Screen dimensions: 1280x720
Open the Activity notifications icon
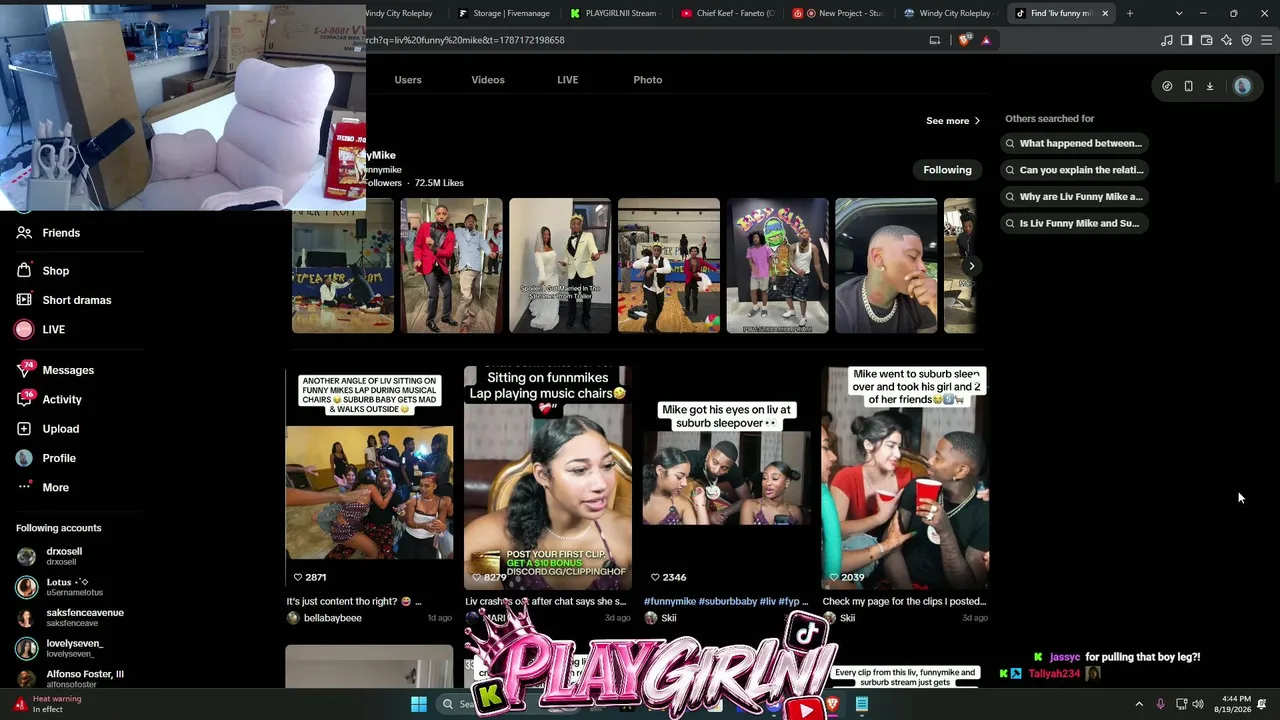pos(24,399)
